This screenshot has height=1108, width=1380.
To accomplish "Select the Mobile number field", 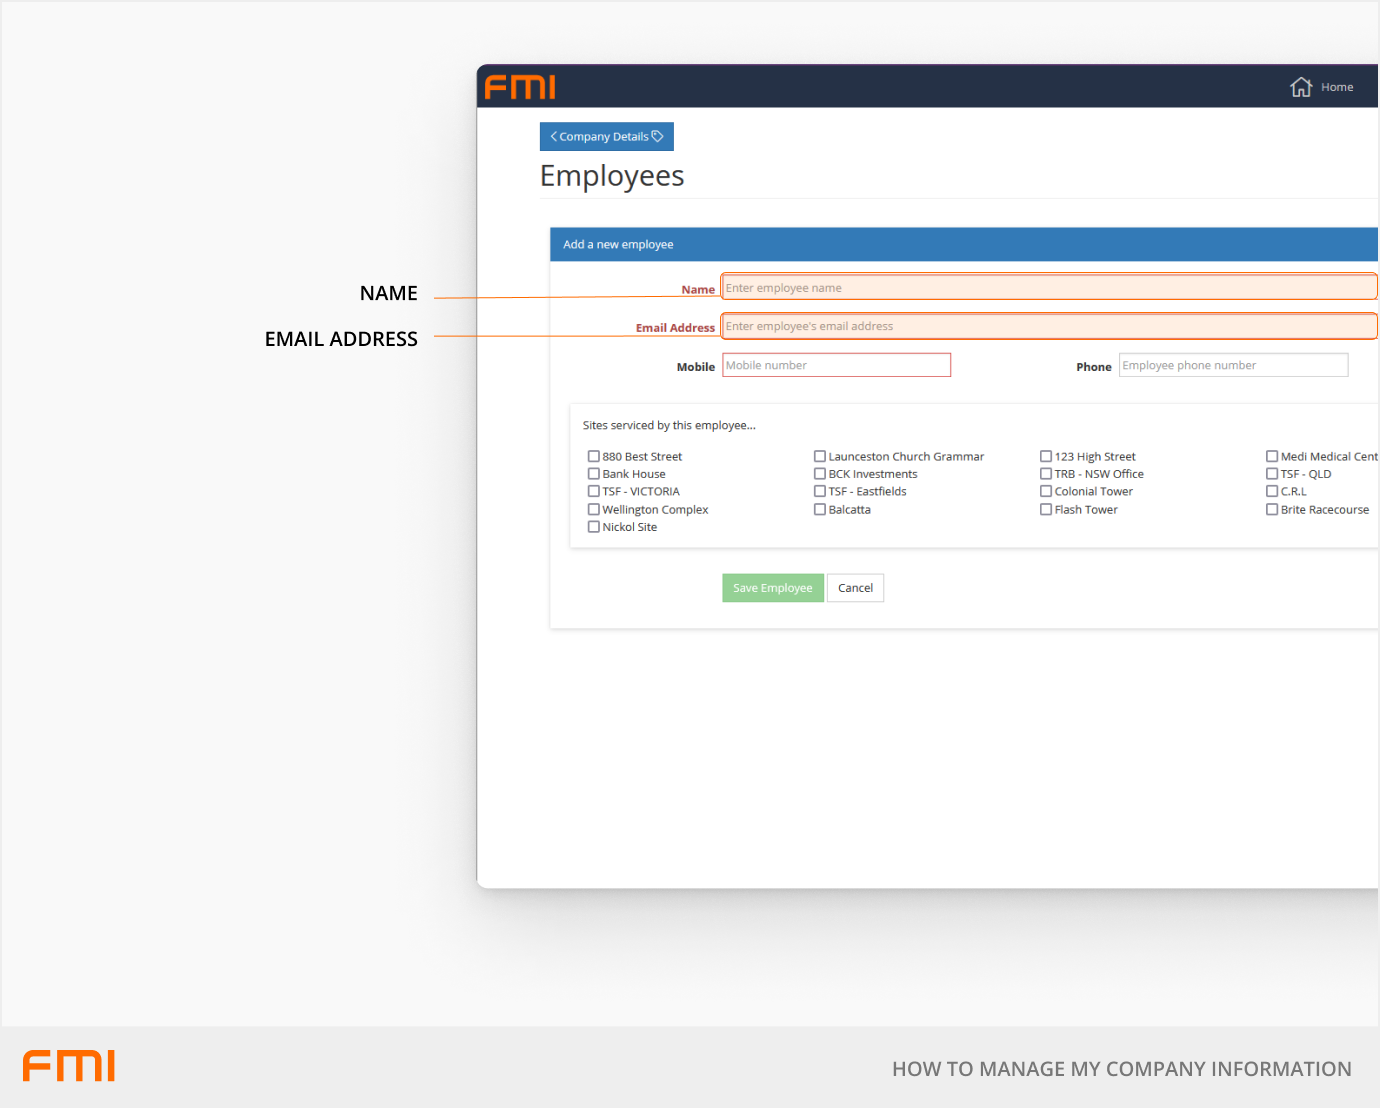I will click(x=836, y=365).
